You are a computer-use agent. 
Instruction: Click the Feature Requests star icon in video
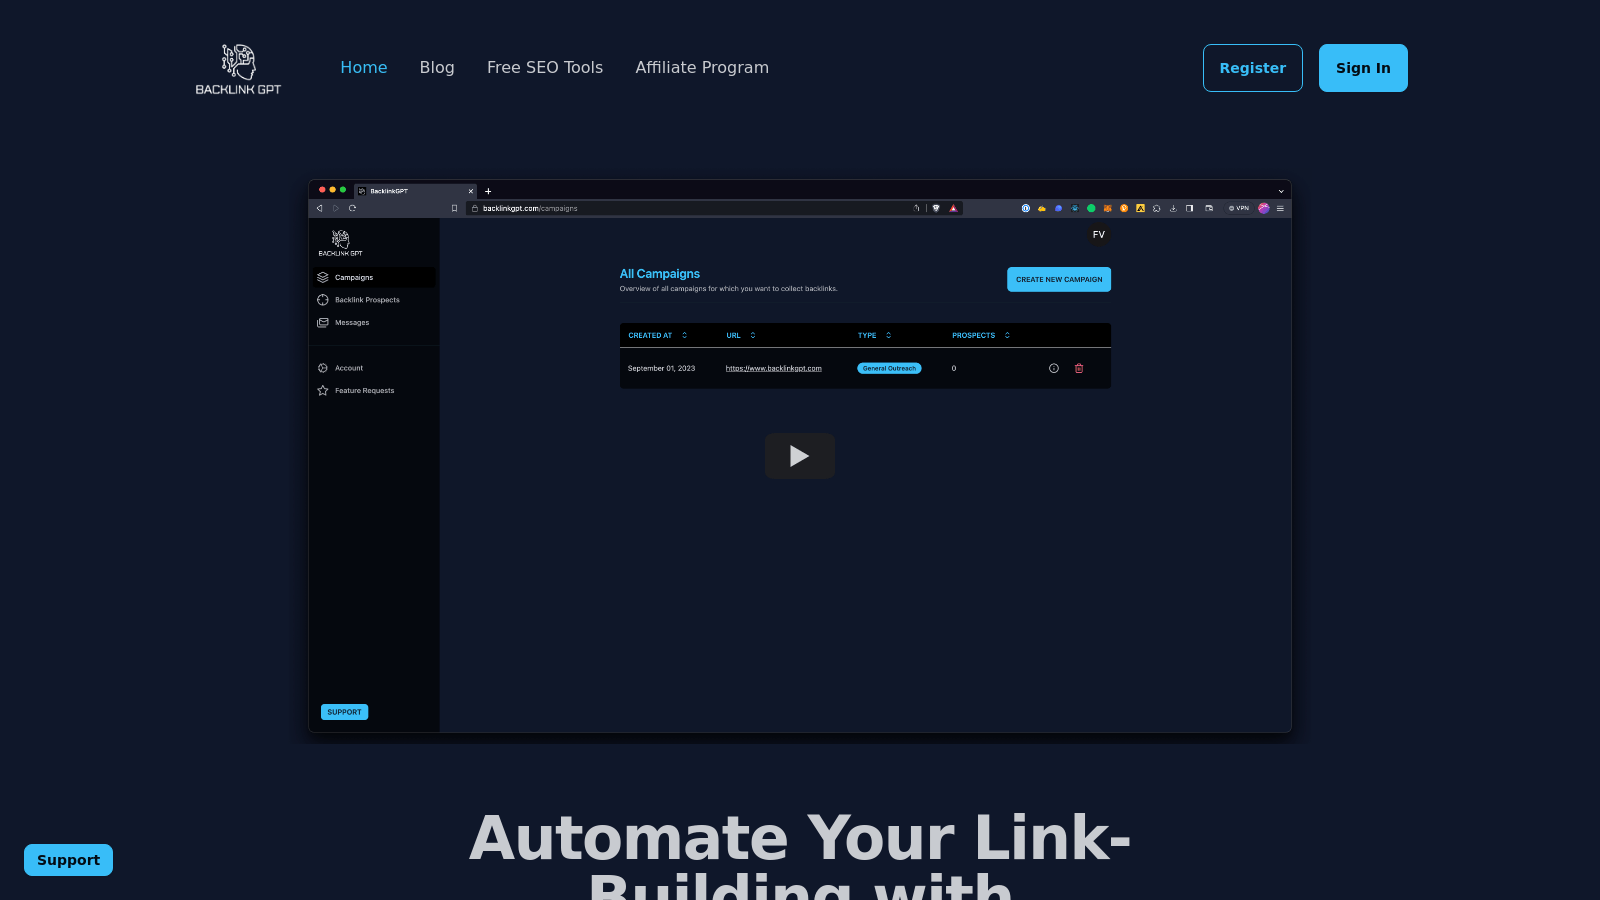tap(323, 391)
